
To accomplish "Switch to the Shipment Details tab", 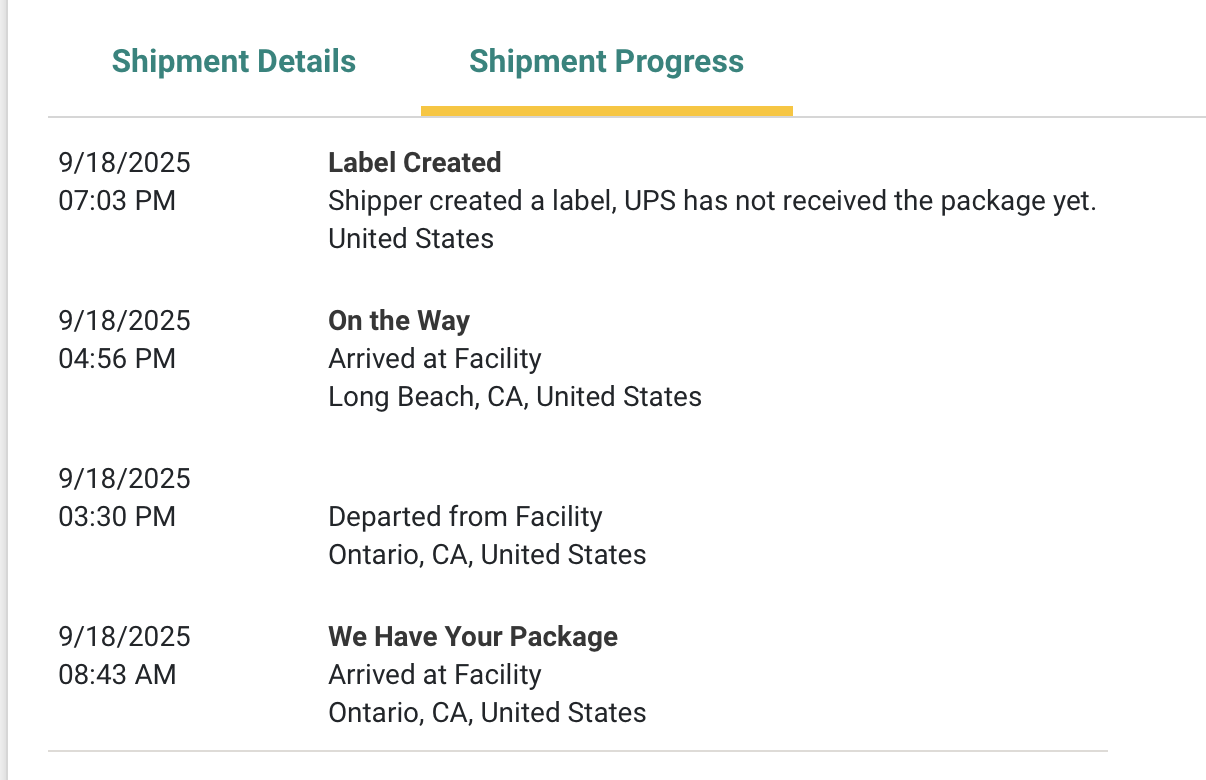I will [x=233, y=61].
